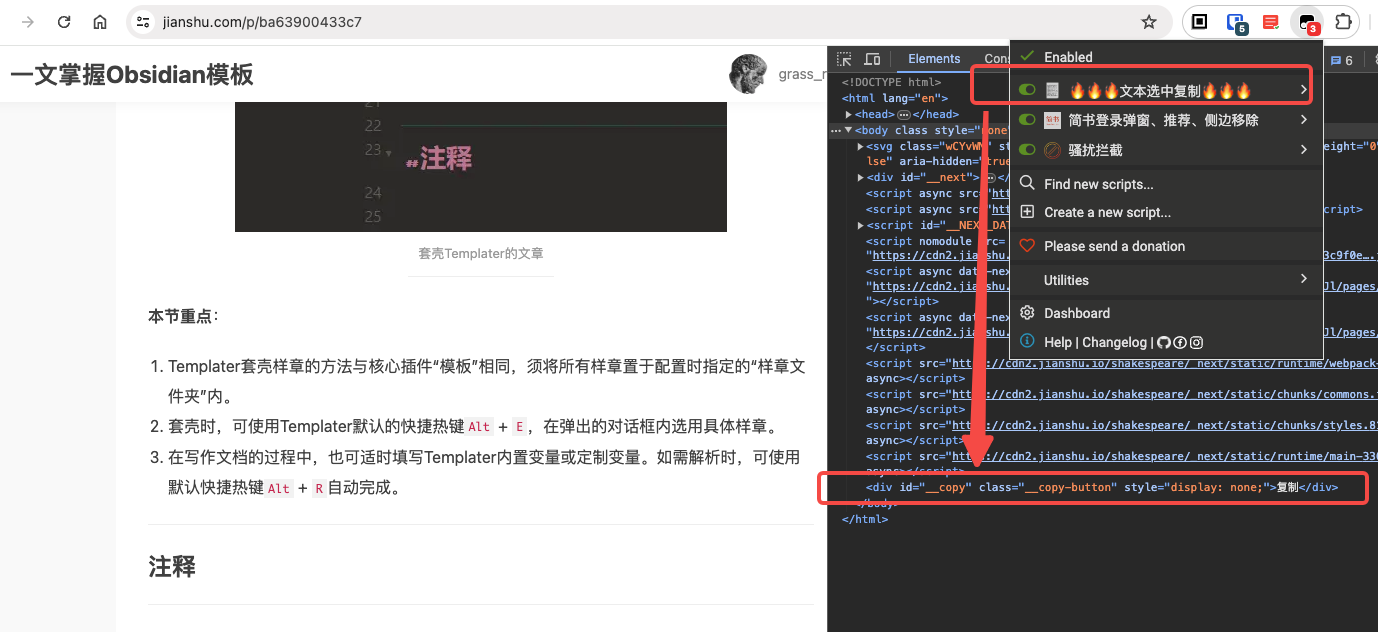1378x632 pixels.
Task: Click the author avatar on the page header
Action: (x=748, y=74)
